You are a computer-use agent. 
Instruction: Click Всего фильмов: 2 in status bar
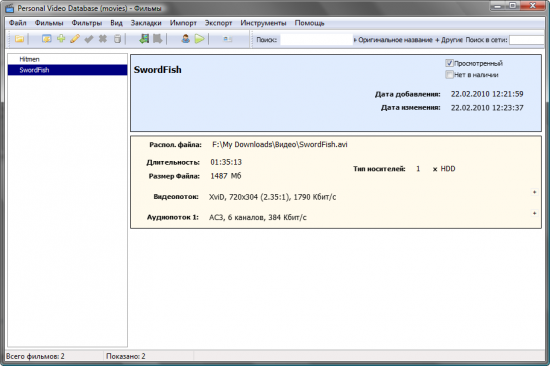click(35, 356)
